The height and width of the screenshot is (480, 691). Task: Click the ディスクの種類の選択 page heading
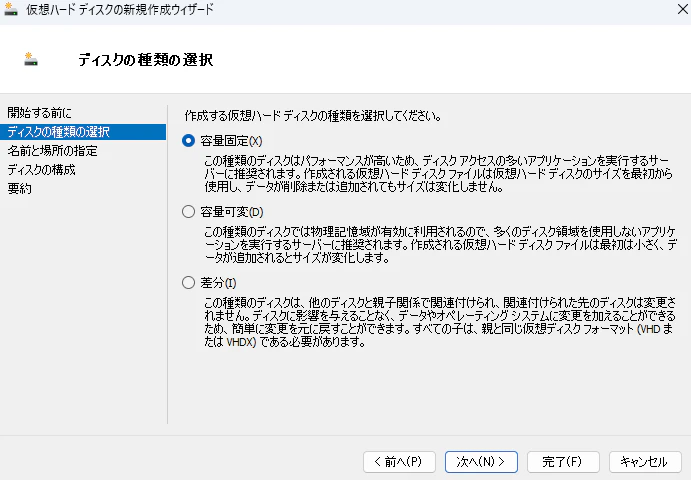tap(146, 60)
